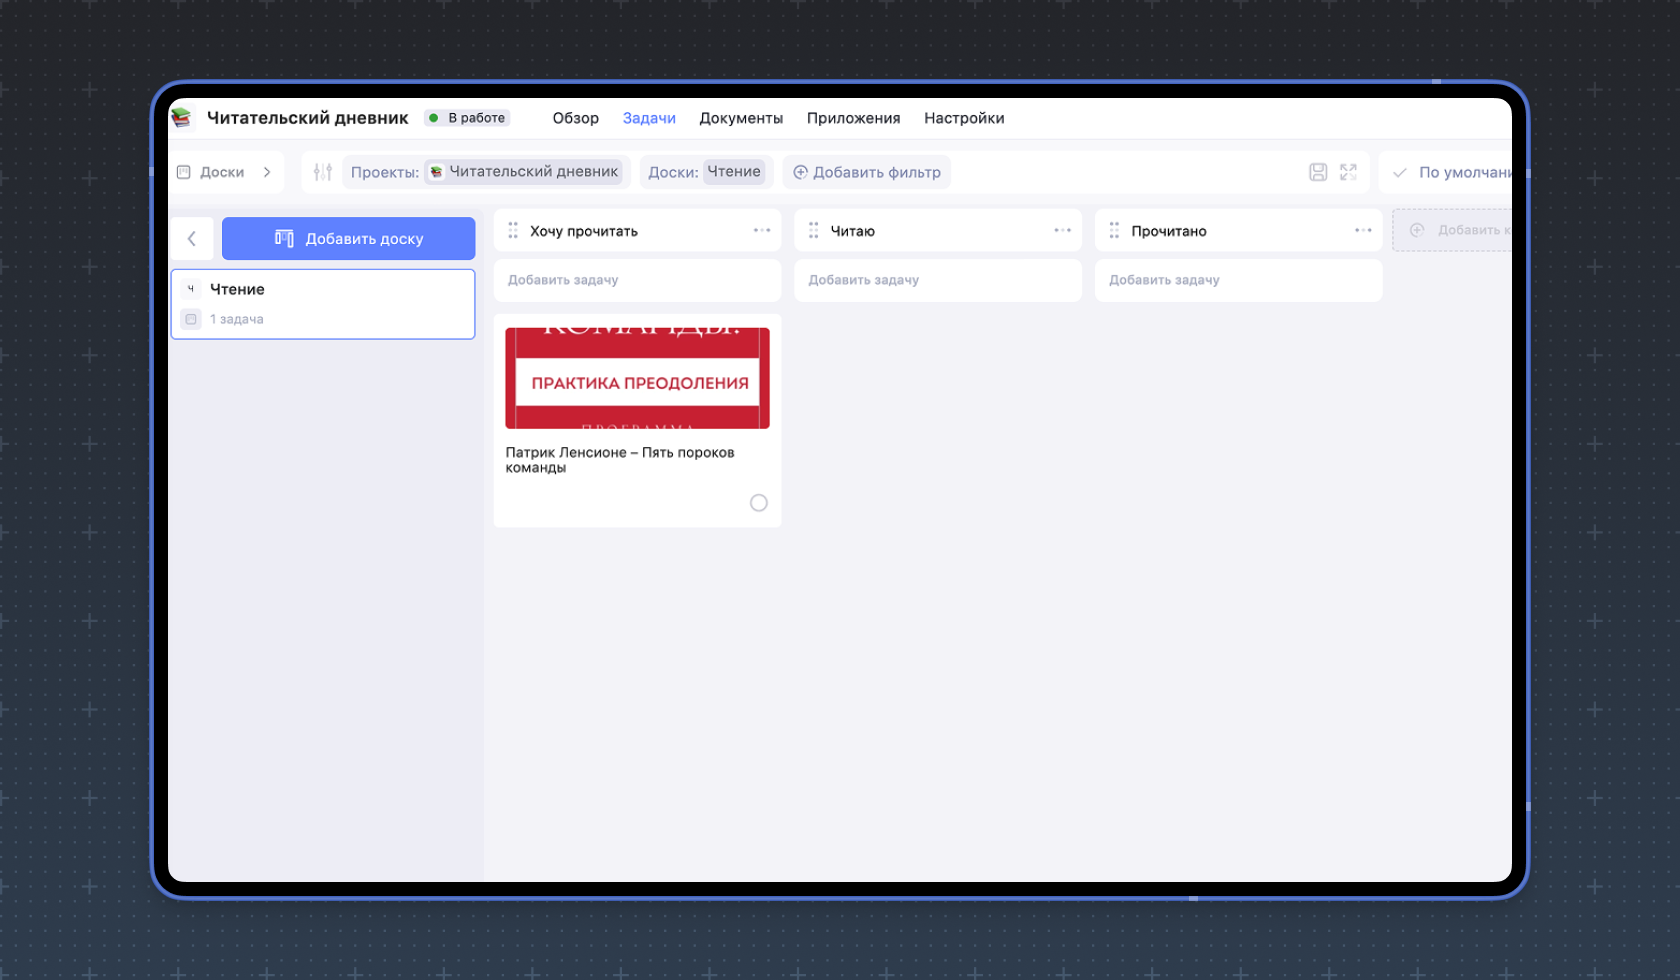Image resolution: width=1680 pixels, height=980 pixels.
Task: Open the Документы tab
Action: click(740, 118)
